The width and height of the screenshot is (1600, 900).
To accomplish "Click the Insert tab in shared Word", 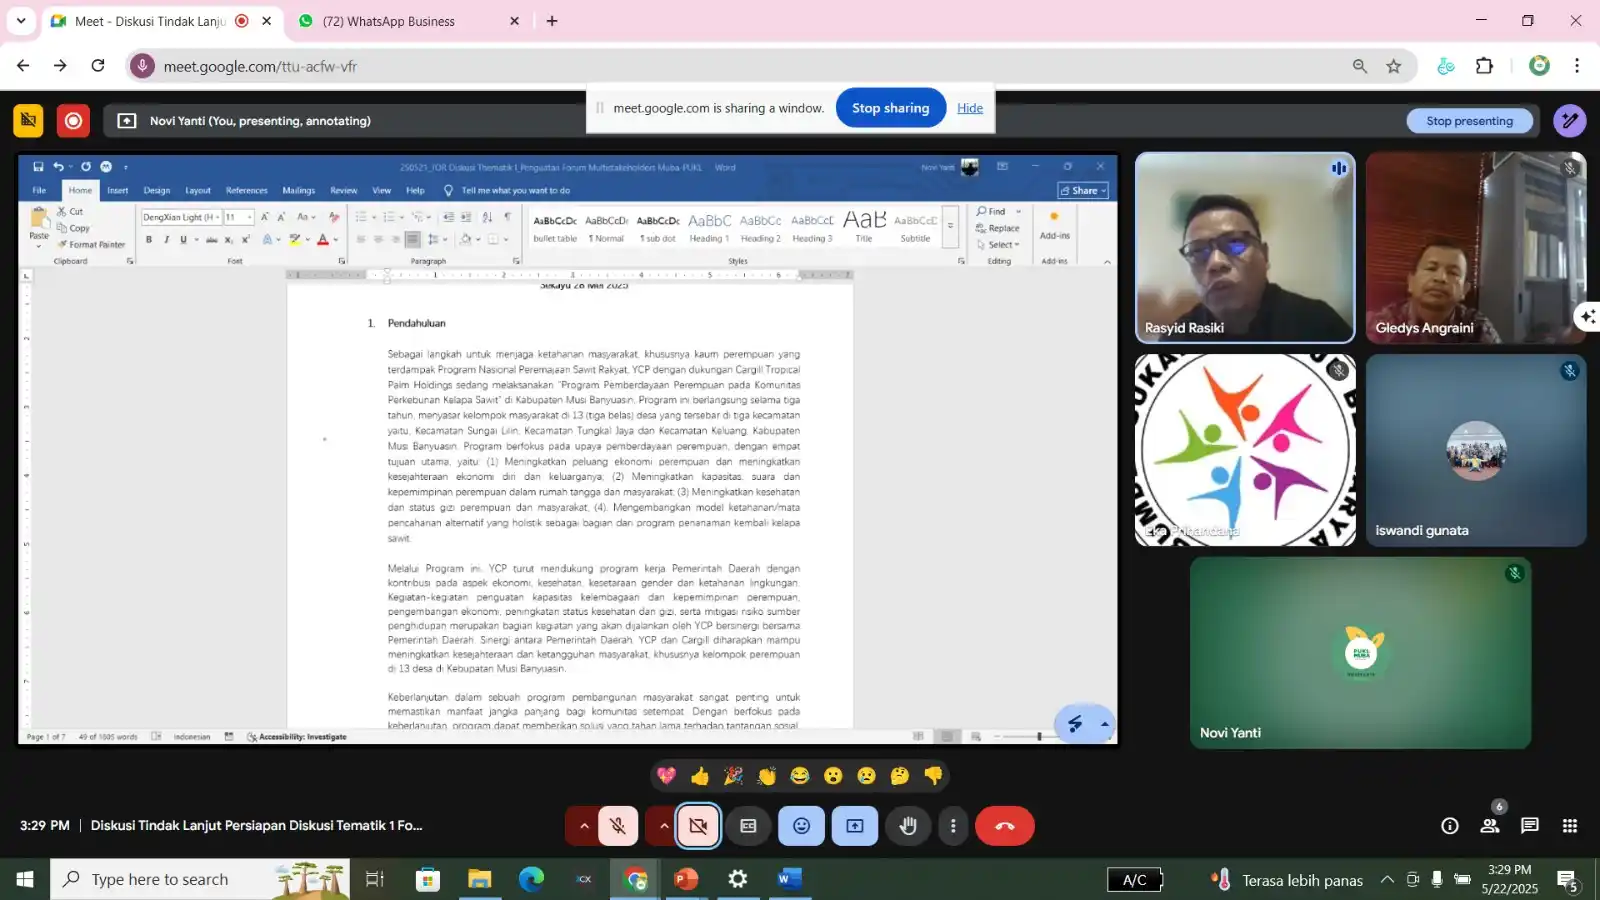I will click(118, 190).
